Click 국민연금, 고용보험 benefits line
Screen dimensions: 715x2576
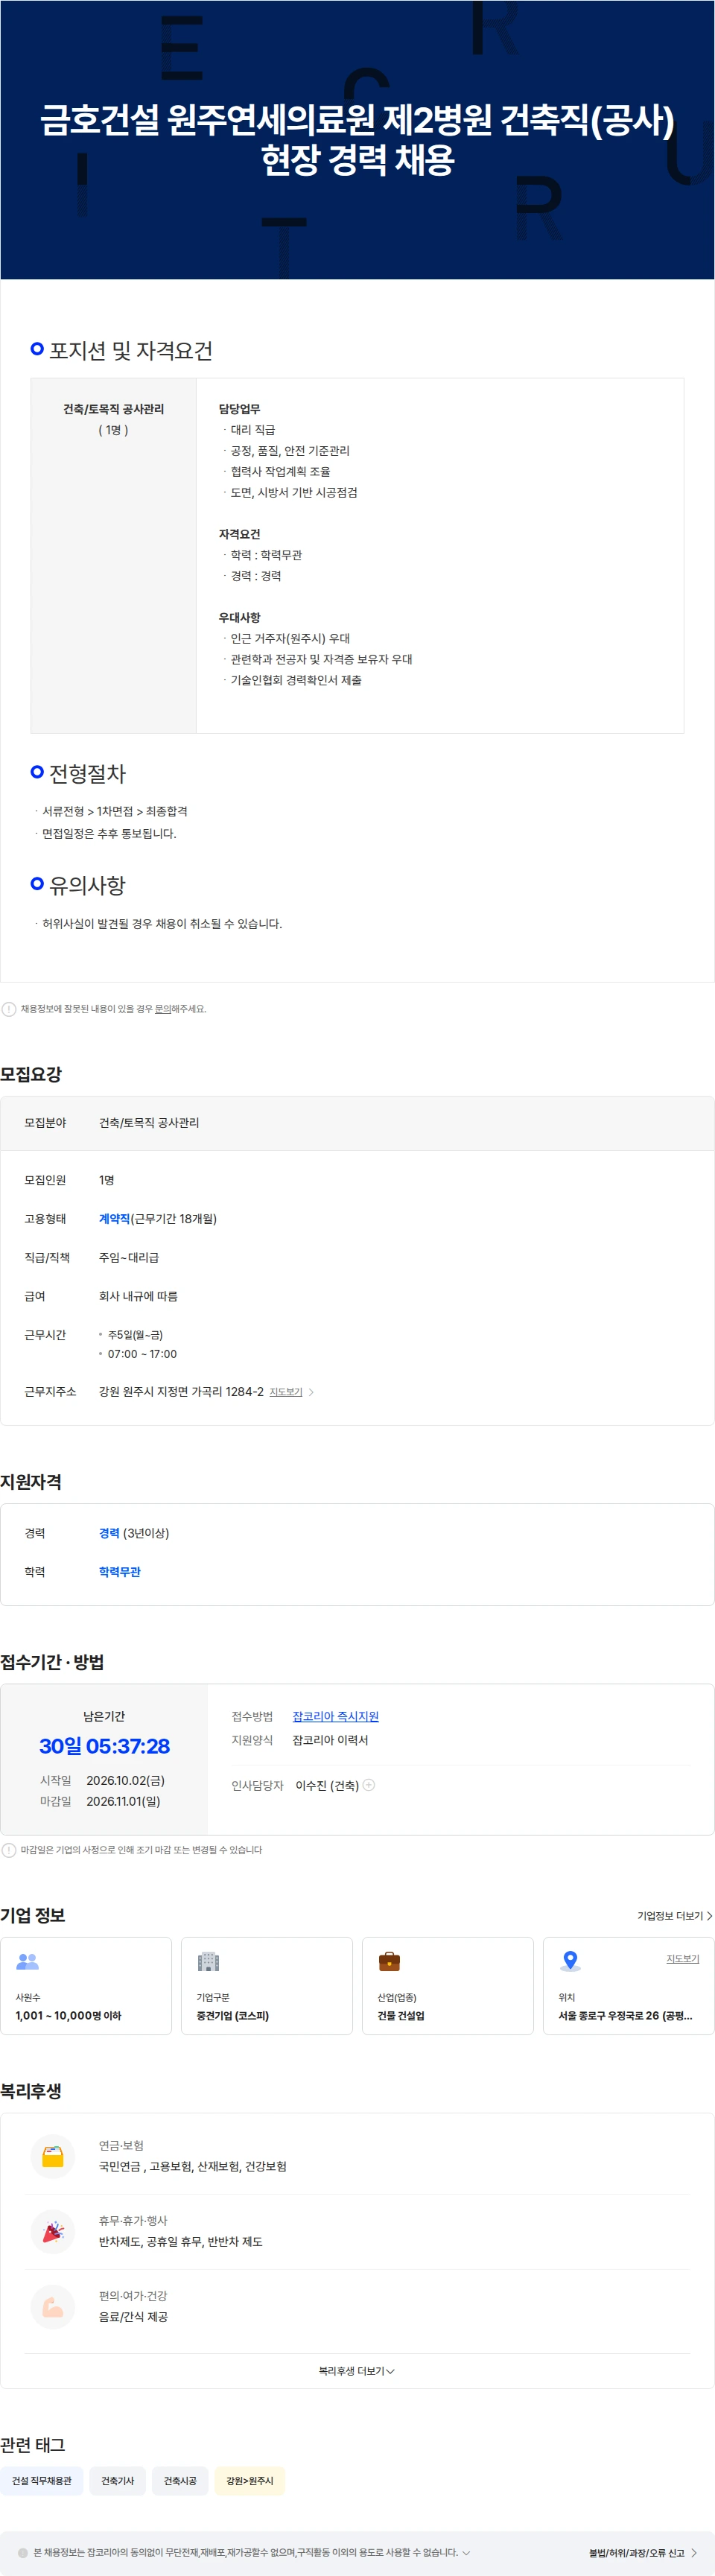(x=193, y=2166)
